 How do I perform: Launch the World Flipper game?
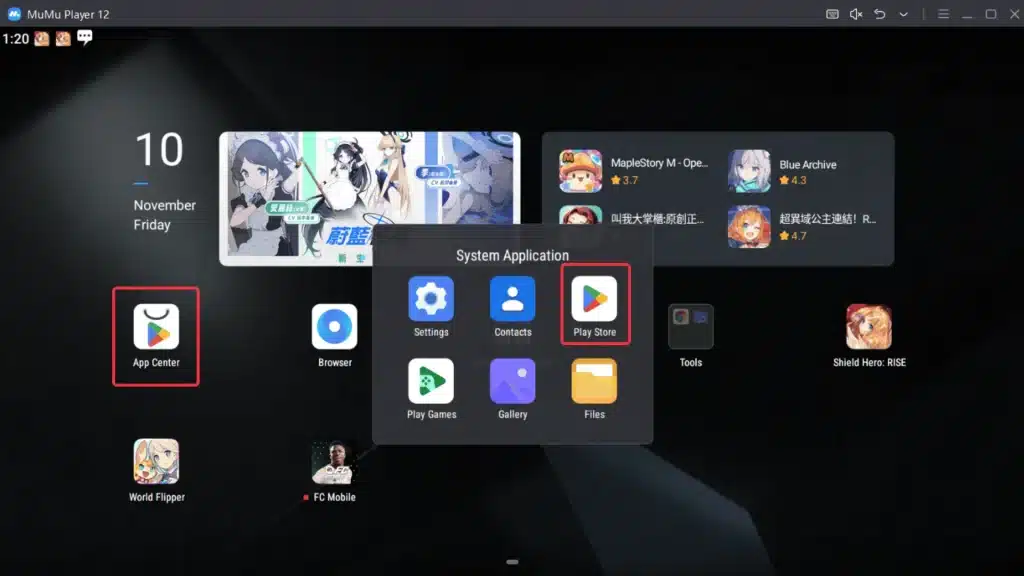tap(156, 461)
